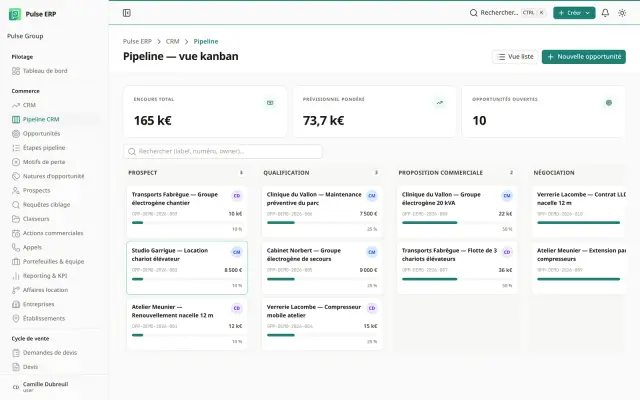Click the Affaires location branch icon
This screenshot has height=400, width=640.
(16, 290)
